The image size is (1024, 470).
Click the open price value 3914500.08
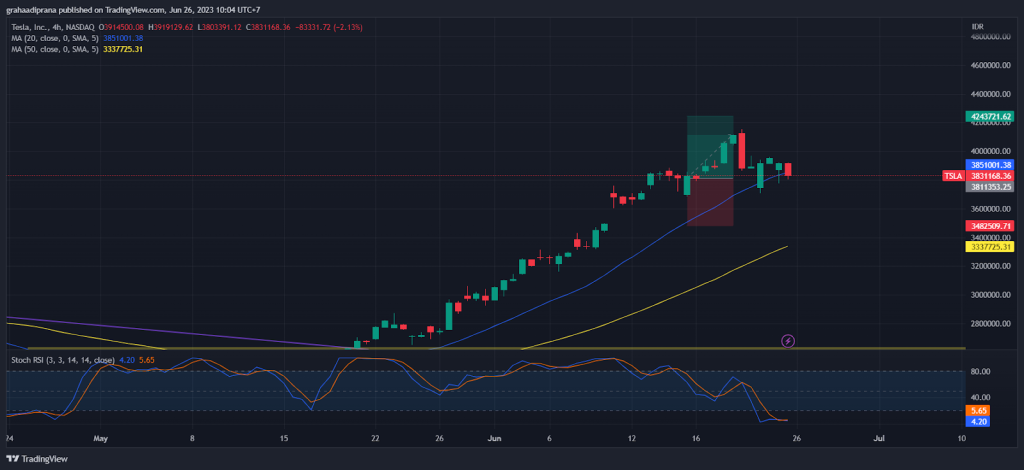click(124, 27)
